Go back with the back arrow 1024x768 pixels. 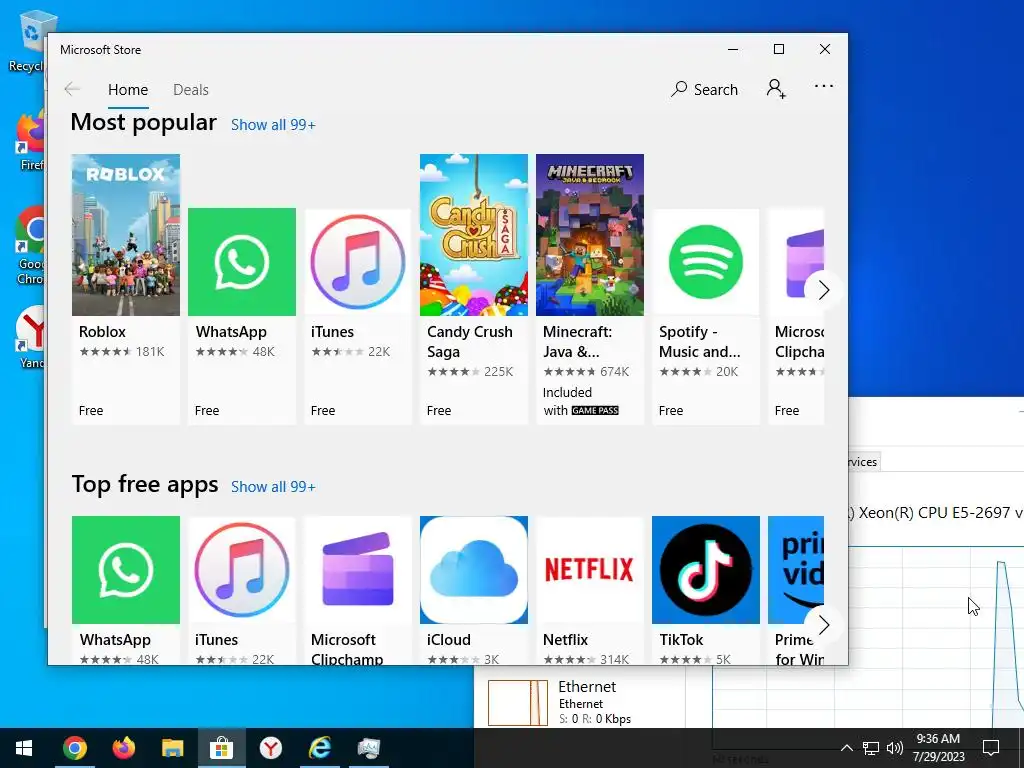[72, 89]
